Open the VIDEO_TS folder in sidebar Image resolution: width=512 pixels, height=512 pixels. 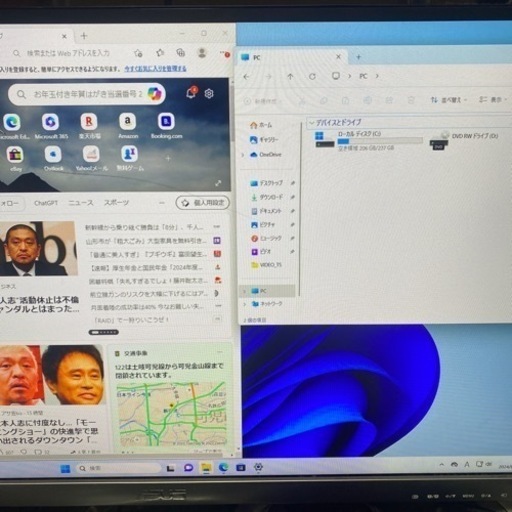pos(266,265)
